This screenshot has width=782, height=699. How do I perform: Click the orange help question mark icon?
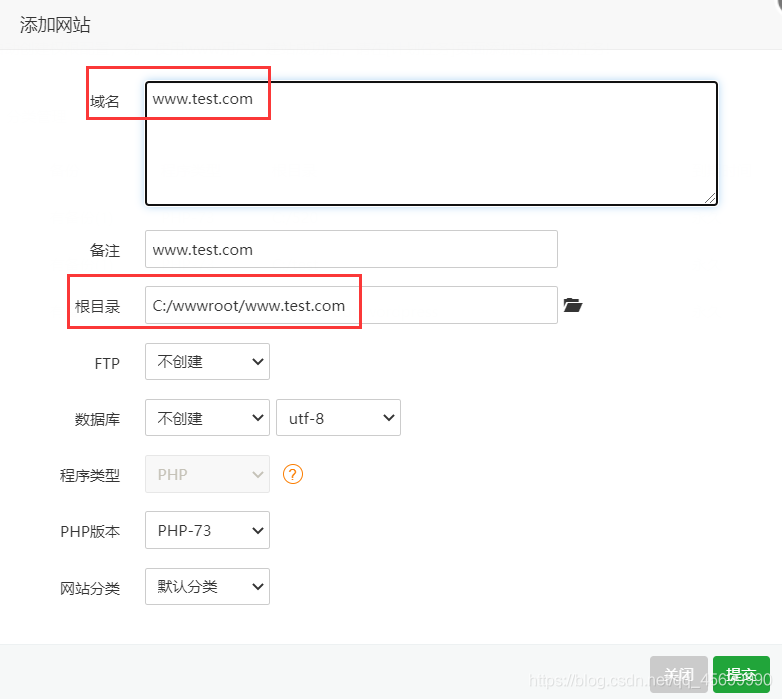click(293, 474)
